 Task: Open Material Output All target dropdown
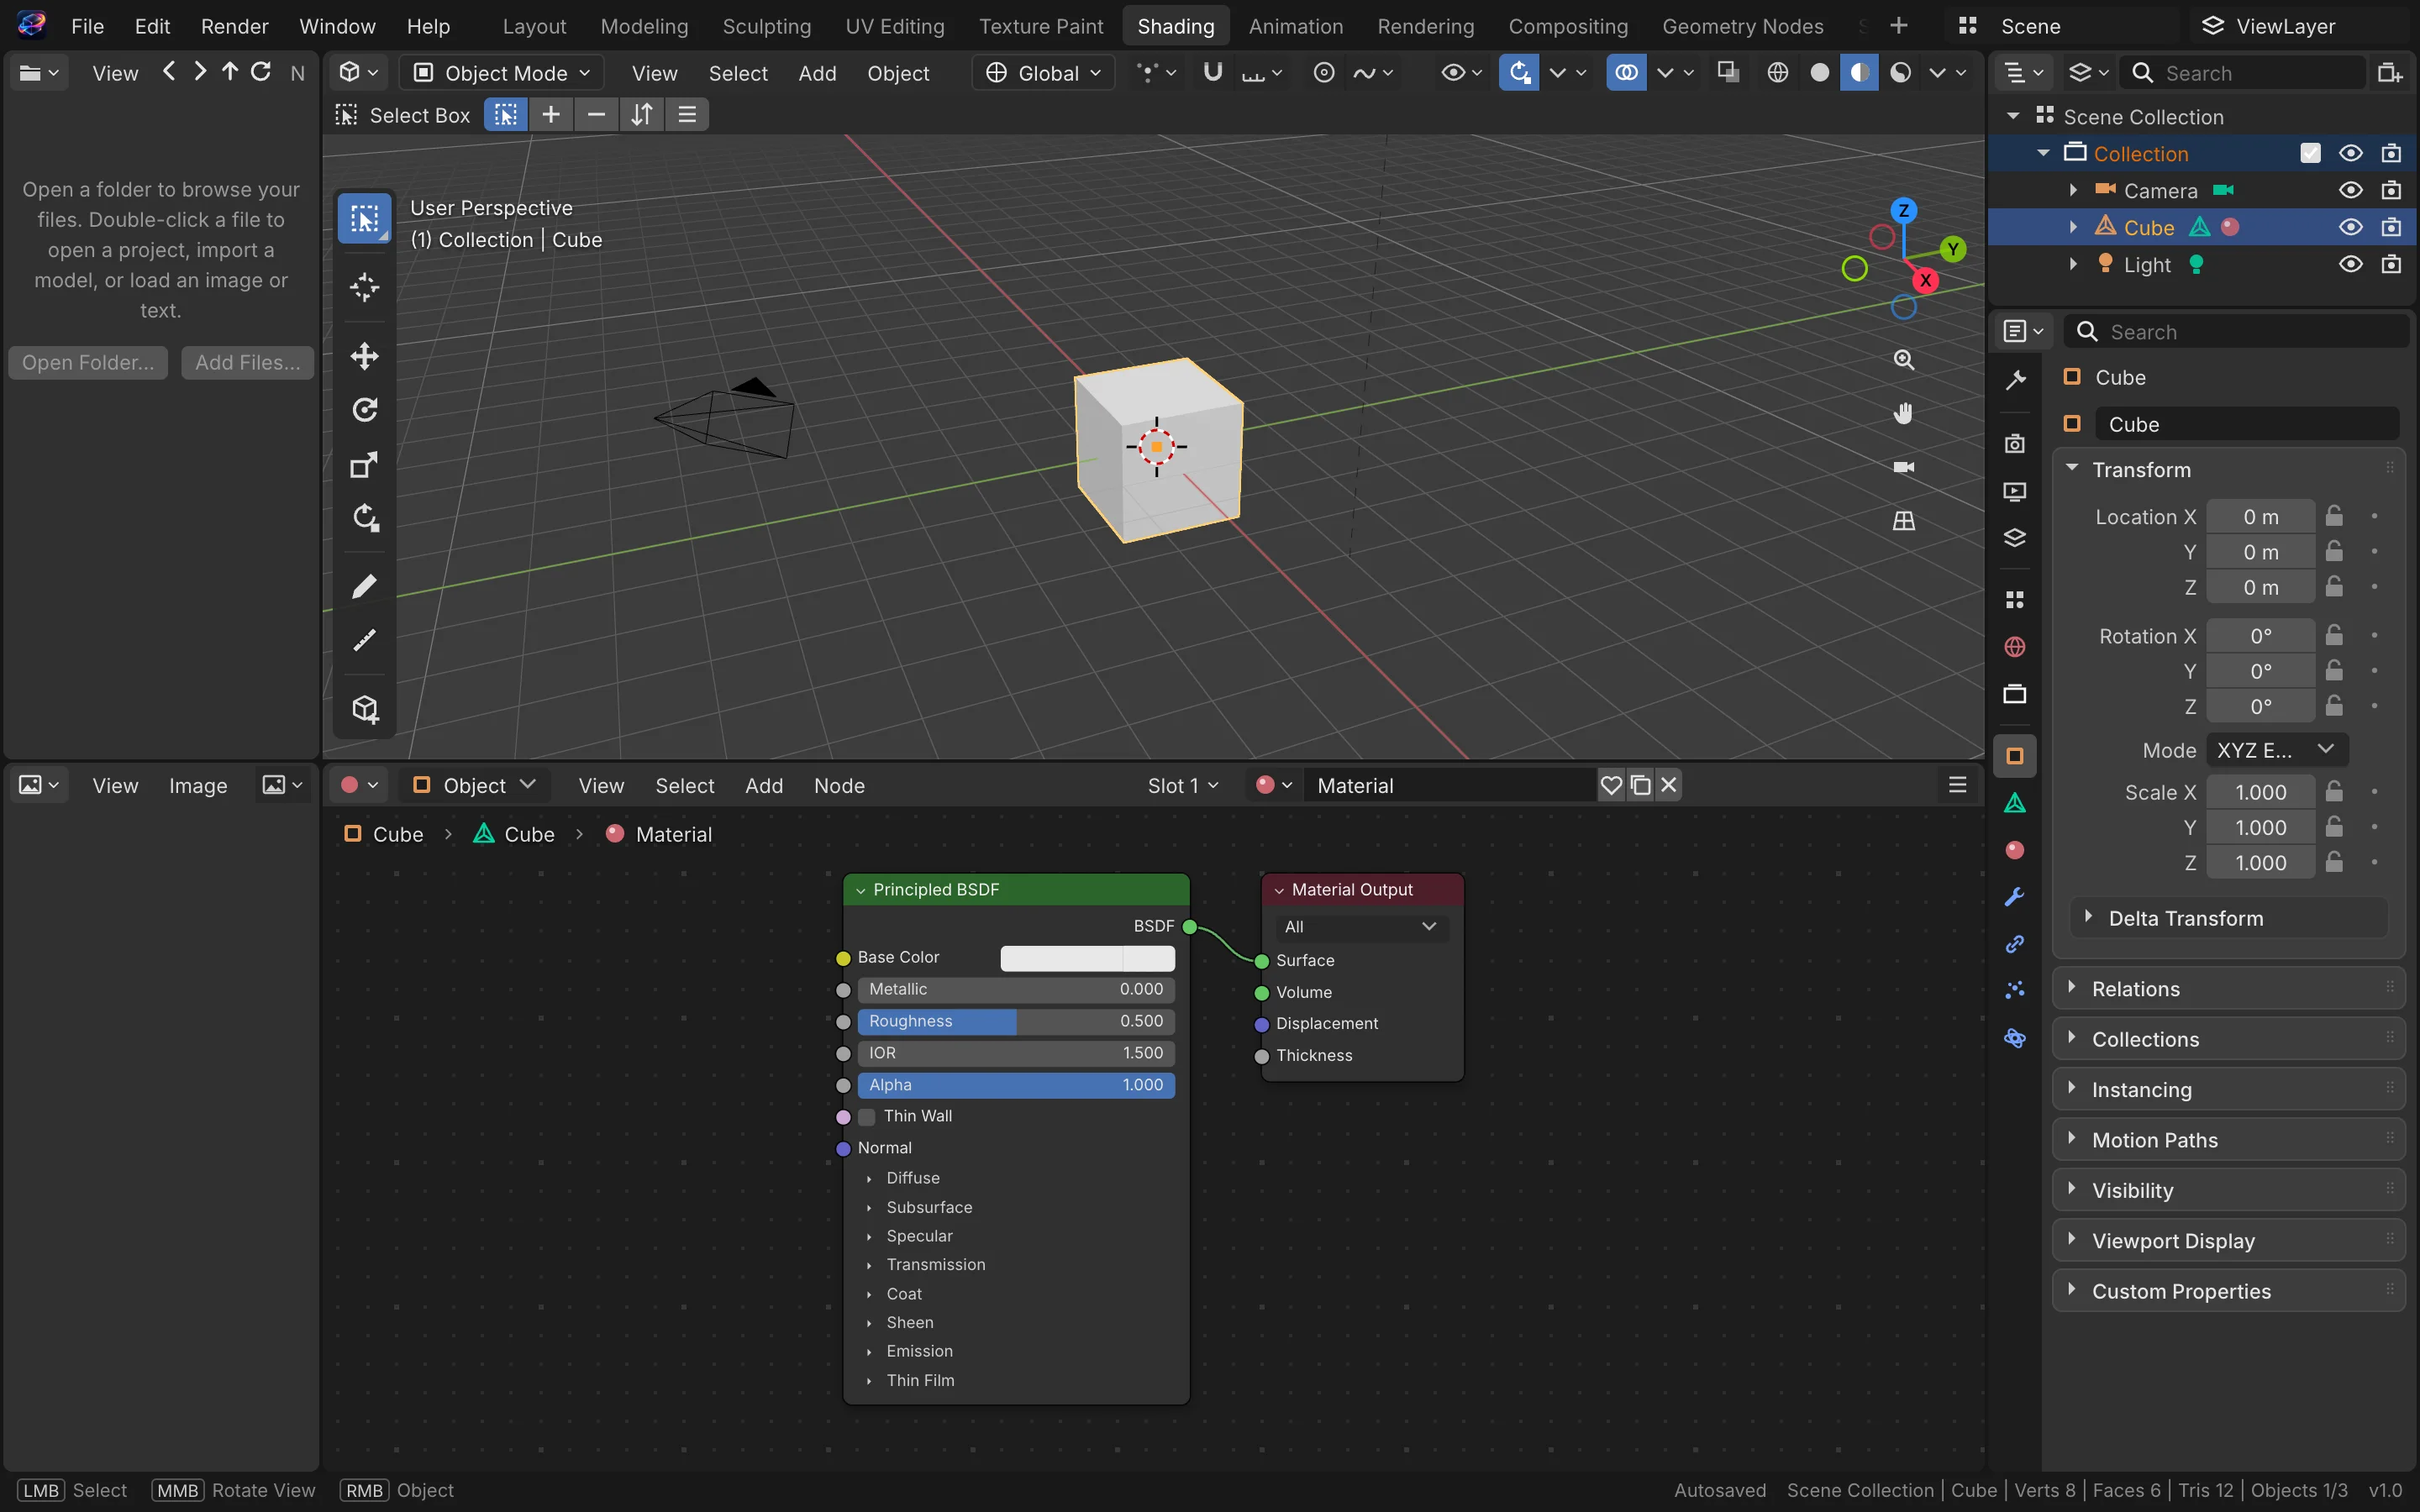tap(1361, 927)
